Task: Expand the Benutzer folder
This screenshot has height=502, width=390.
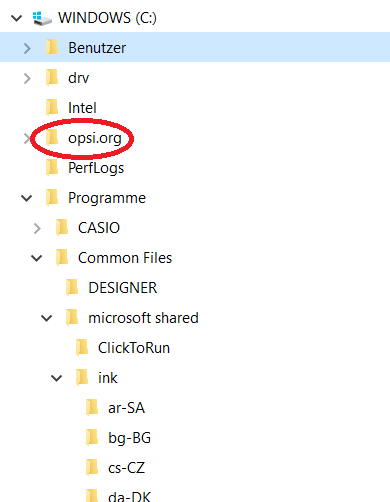Action: click(27, 48)
